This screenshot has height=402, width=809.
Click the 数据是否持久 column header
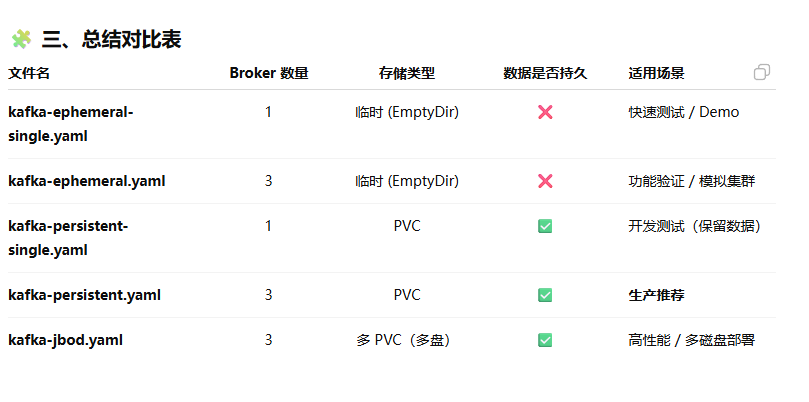[x=545, y=73]
